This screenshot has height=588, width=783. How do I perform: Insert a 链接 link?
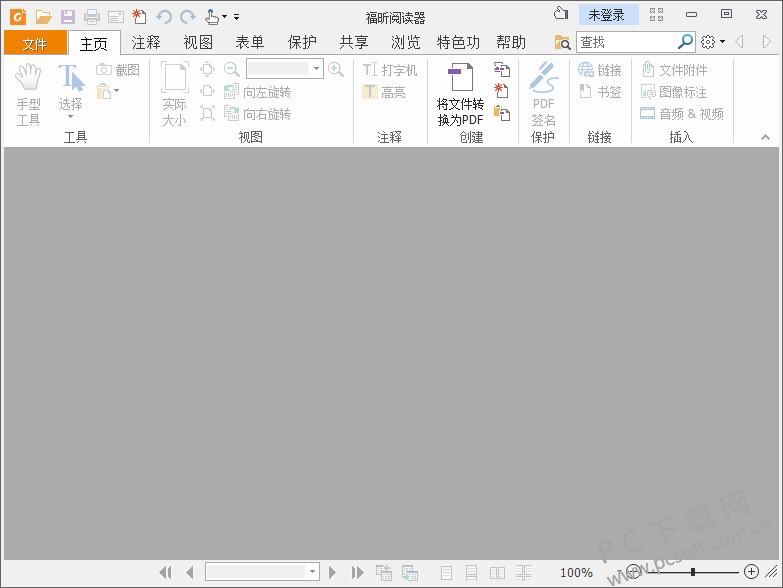pyautogui.click(x=600, y=70)
